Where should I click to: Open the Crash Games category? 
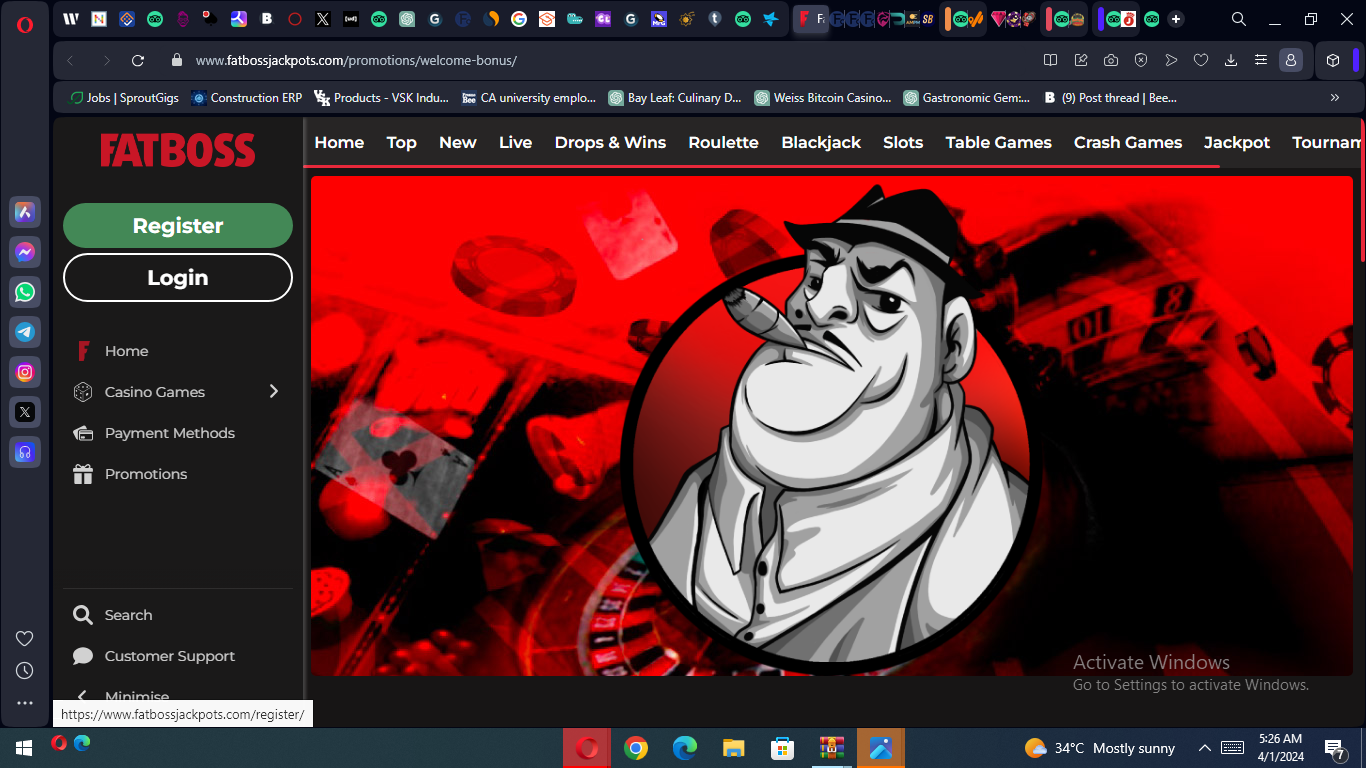coord(1128,142)
